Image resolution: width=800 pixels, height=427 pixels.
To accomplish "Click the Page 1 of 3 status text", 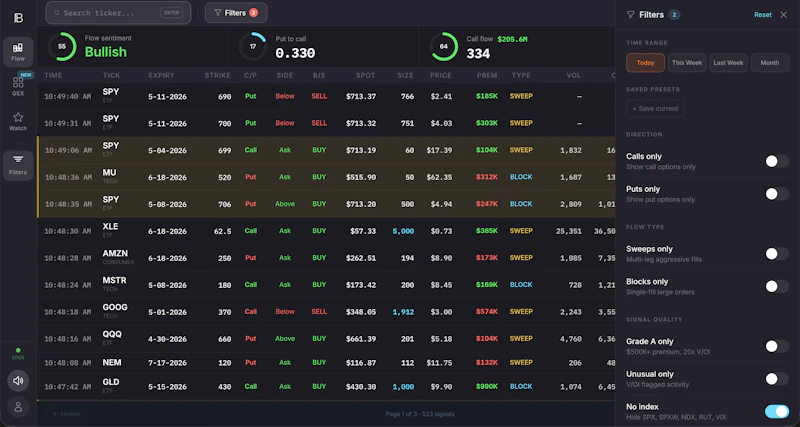I will click(420, 414).
